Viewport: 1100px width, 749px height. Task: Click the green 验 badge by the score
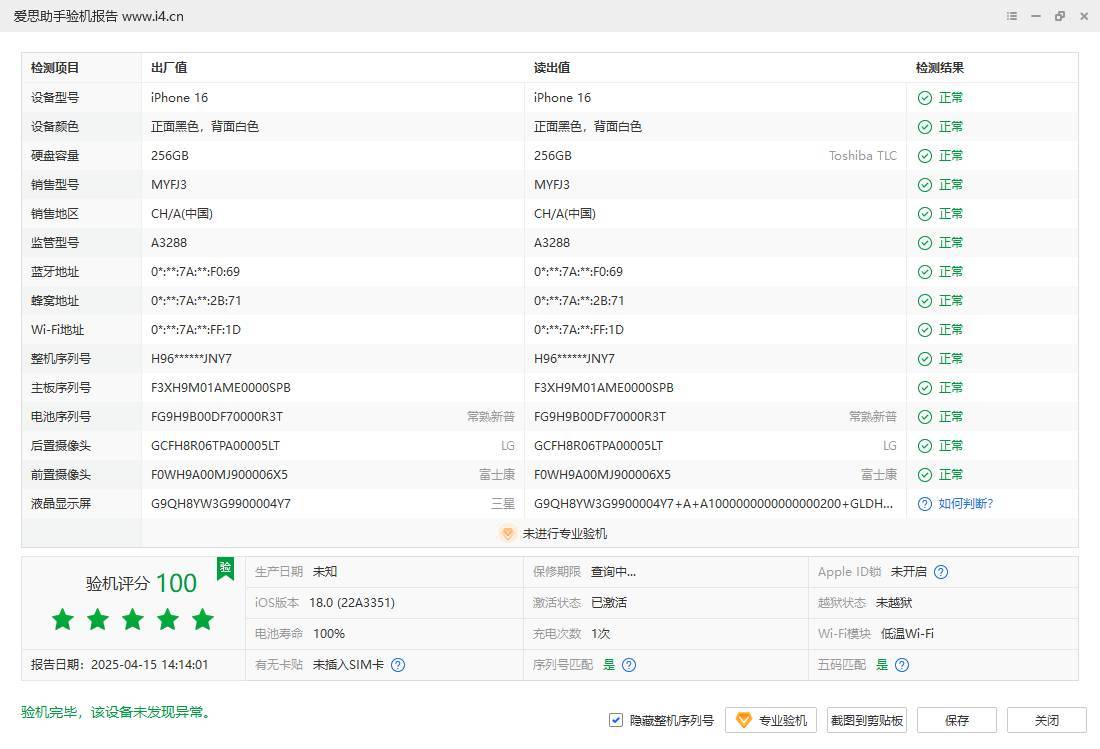click(225, 568)
